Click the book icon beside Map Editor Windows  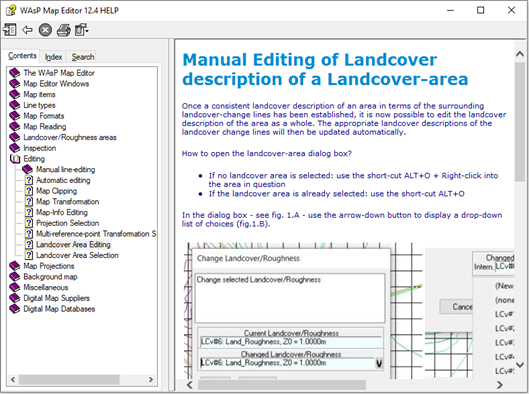15,84
